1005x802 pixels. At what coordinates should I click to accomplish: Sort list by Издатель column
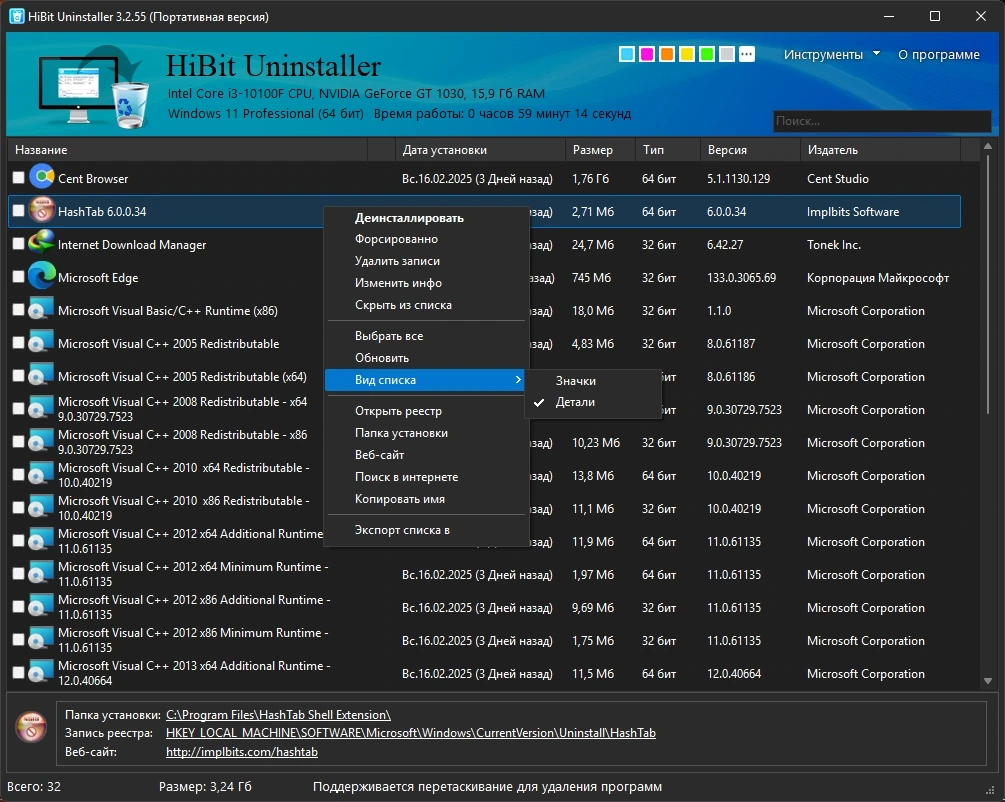[880, 149]
